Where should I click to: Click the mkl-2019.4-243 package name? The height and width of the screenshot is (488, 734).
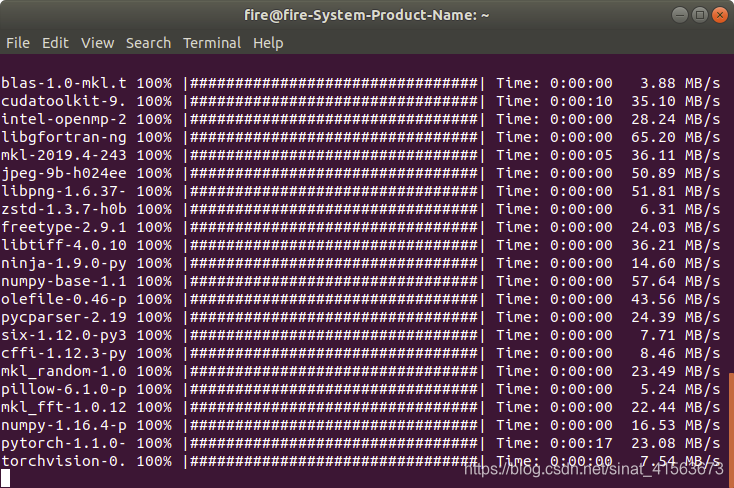click(x=64, y=155)
